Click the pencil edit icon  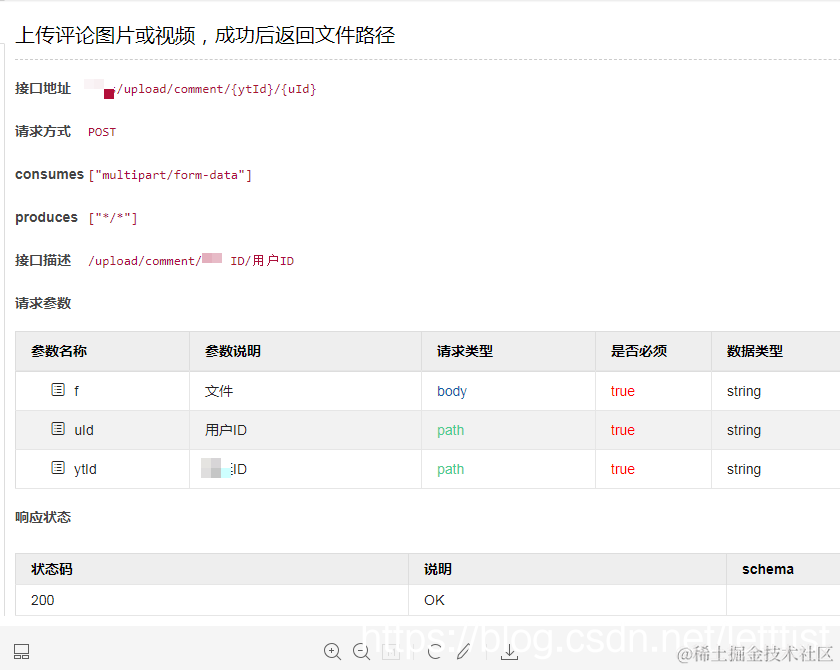click(463, 651)
